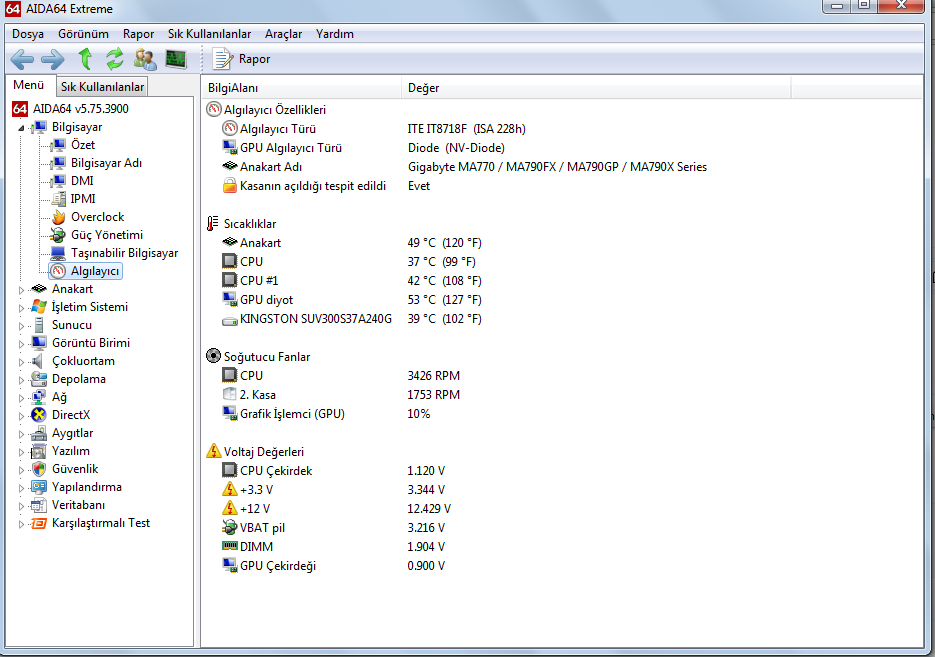The height and width of the screenshot is (657, 935).
Task: Click the Soğutucu Fanlar fan icon
Action: coord(213,357)
